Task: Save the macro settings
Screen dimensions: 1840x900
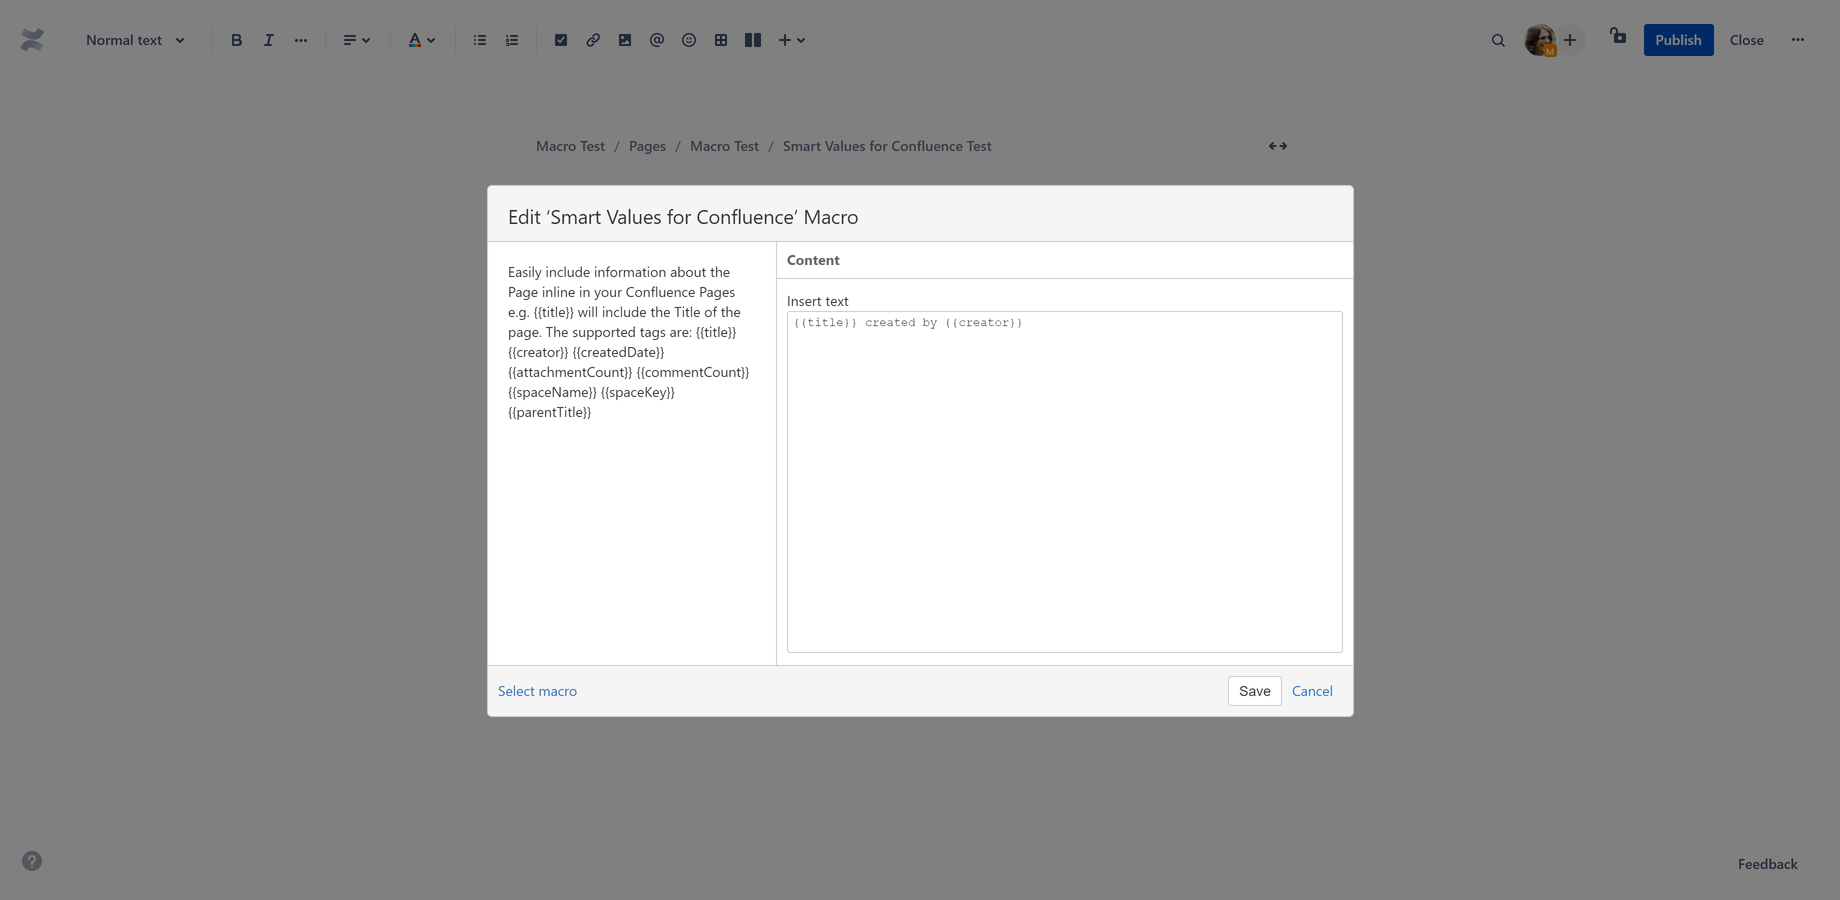Action: [x=1254, y=691]
